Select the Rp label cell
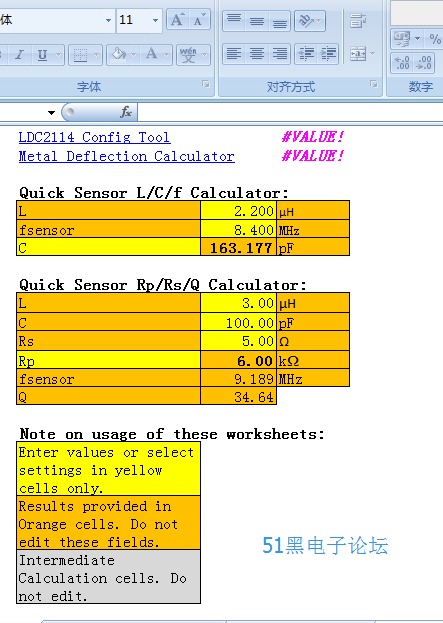Viewport: 443px width, 623px height. 108,360
